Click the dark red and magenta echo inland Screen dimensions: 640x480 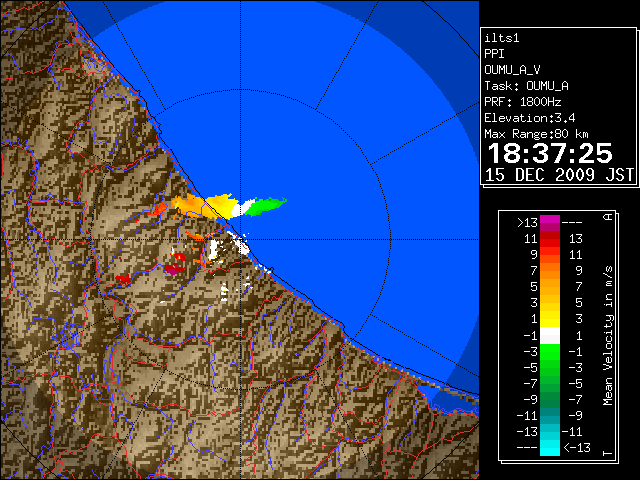coord(173,269)
